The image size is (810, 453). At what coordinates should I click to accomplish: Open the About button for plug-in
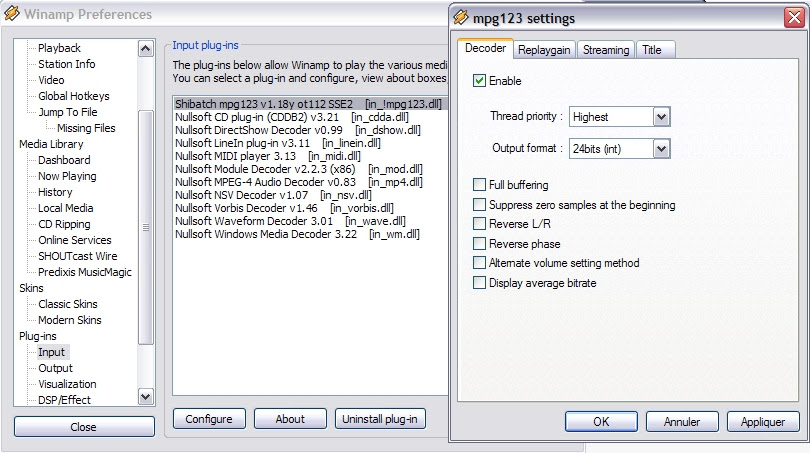tap(290, 419)
